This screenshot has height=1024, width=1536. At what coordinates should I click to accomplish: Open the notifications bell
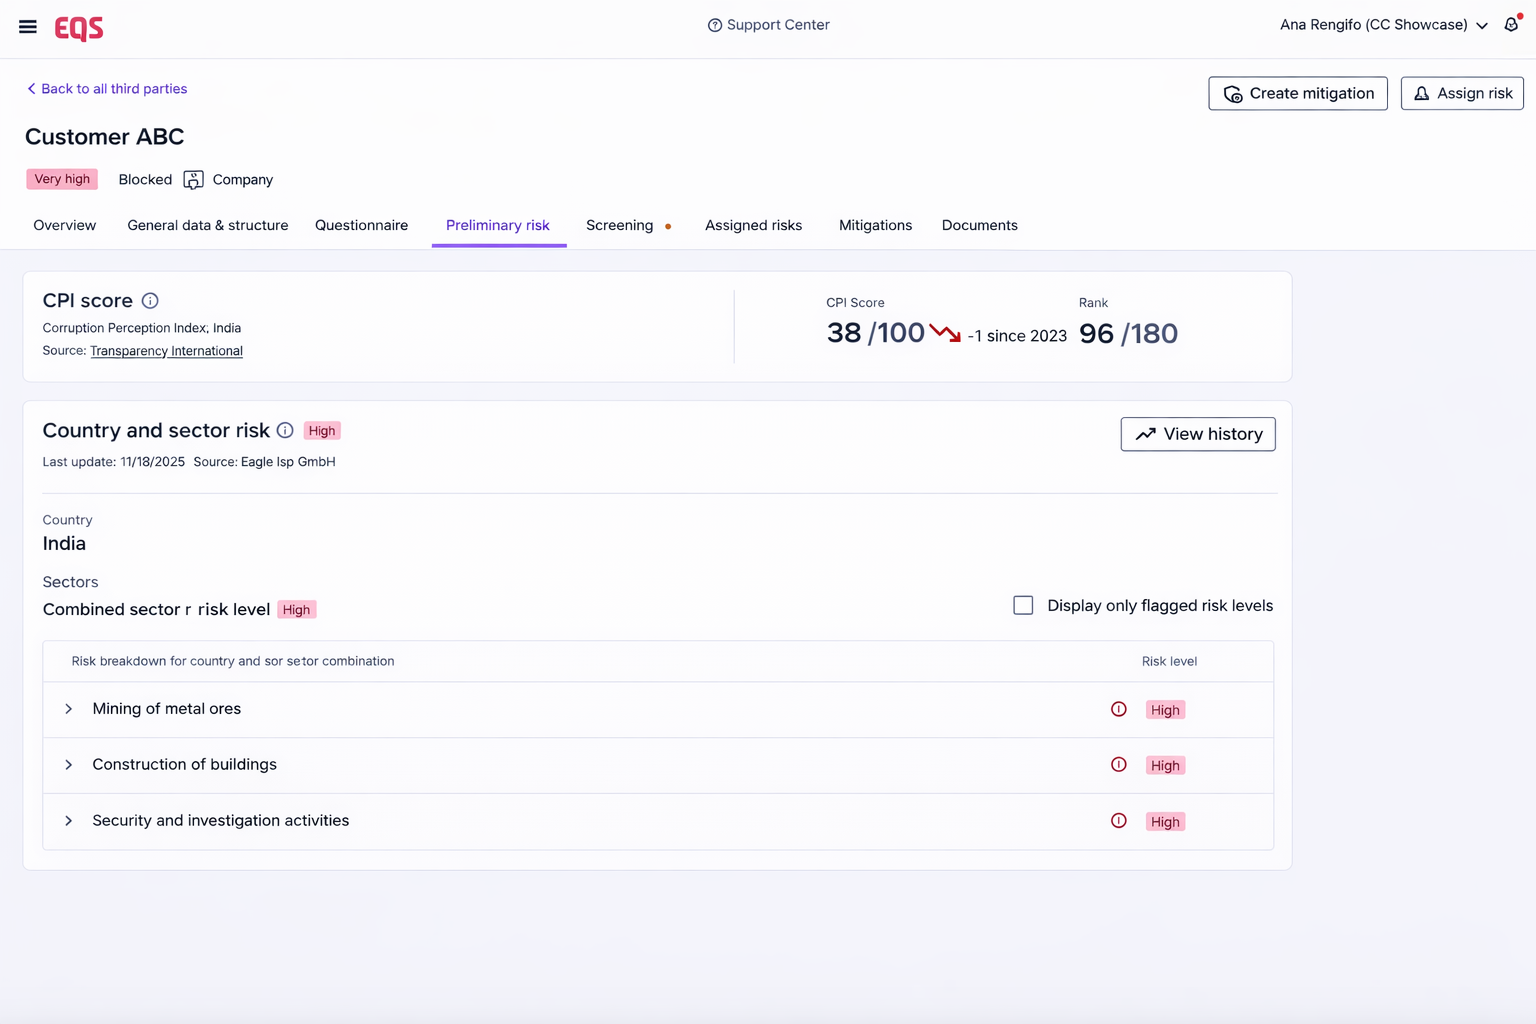pos(1511,25)
